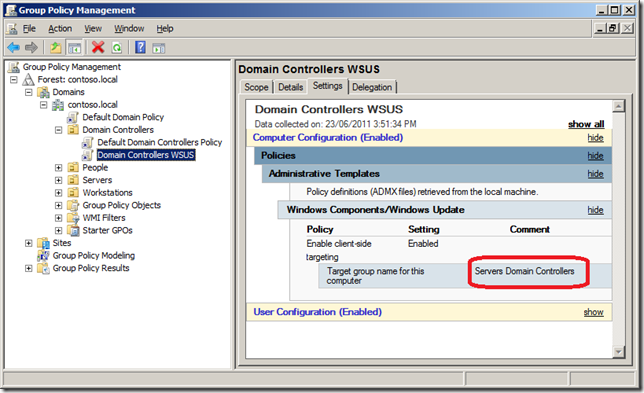This screenshot has height=393, width=644.
Task: Toggle the Show/Hide Console Tree icon
Action: [x=74, y=48]
